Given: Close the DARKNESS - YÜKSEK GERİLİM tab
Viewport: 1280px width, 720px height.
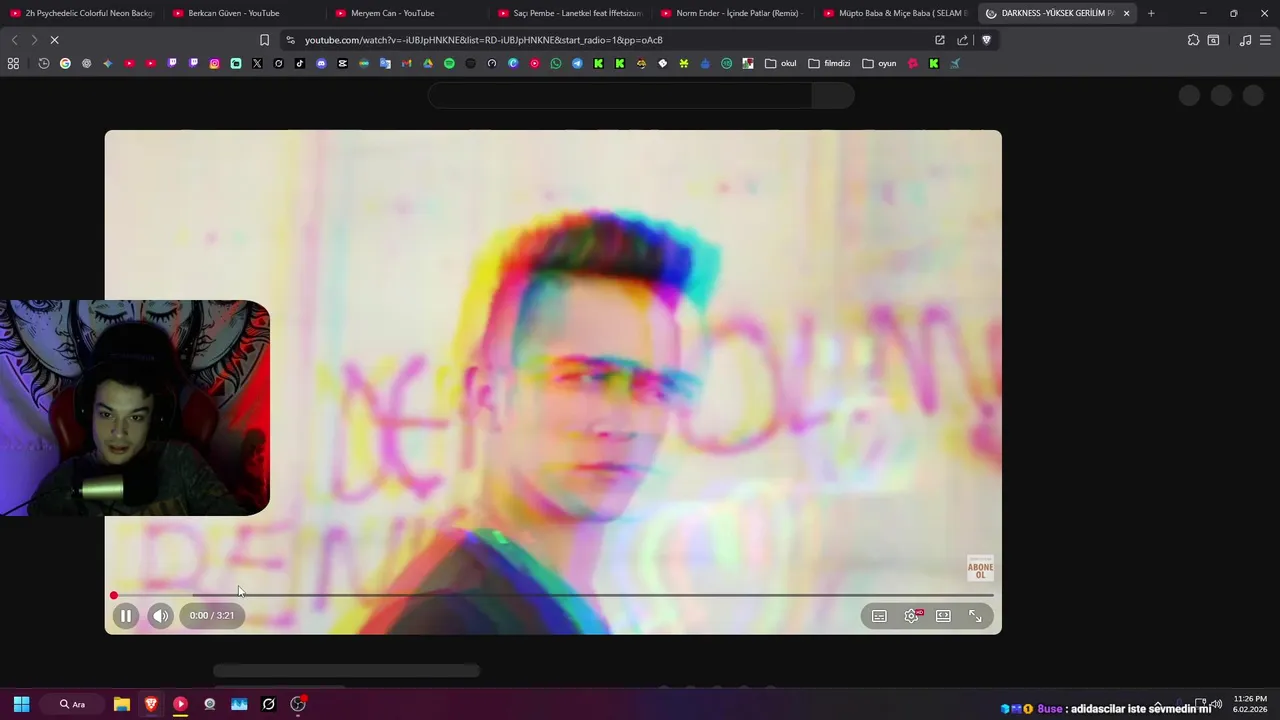Looking at the screenshot, I should [x=1126, y=13].
